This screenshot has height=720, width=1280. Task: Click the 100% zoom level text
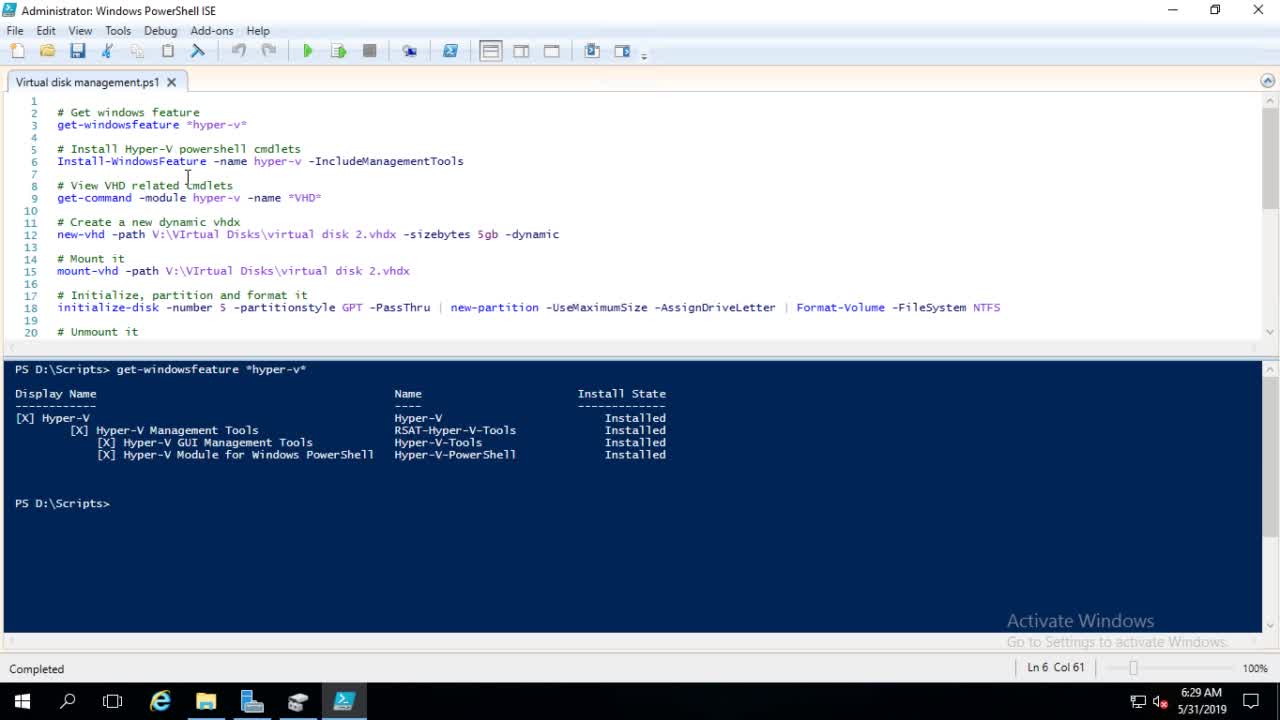click(1255, 668)
